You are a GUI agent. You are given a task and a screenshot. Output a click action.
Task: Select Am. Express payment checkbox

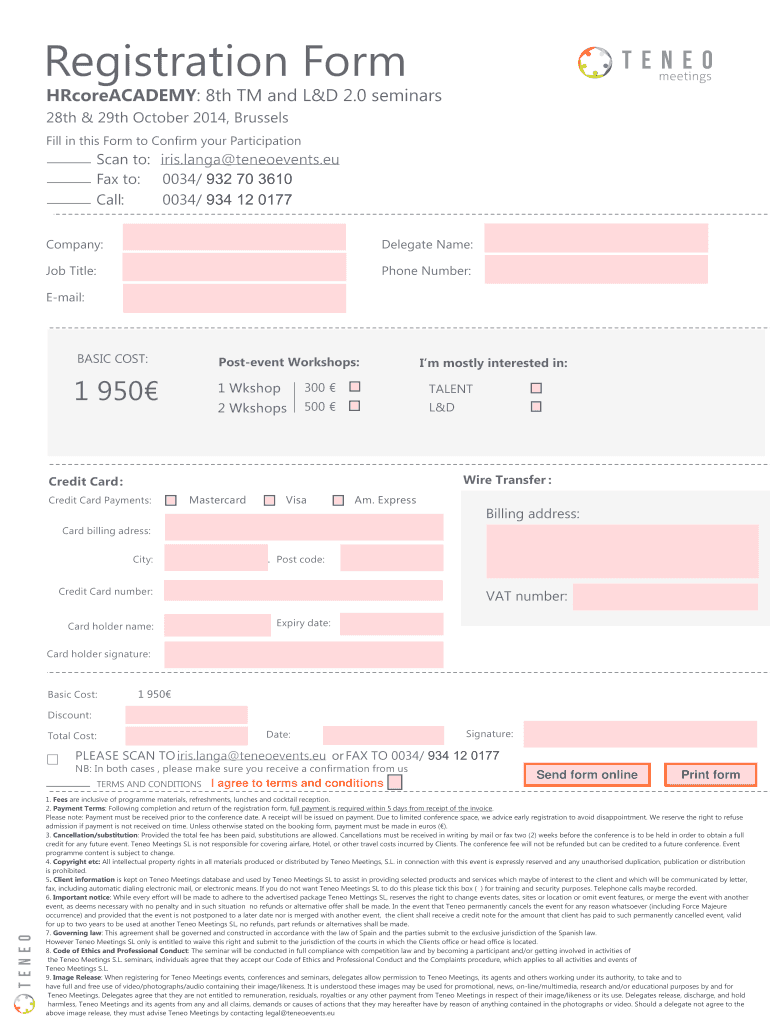click(338, 500)
